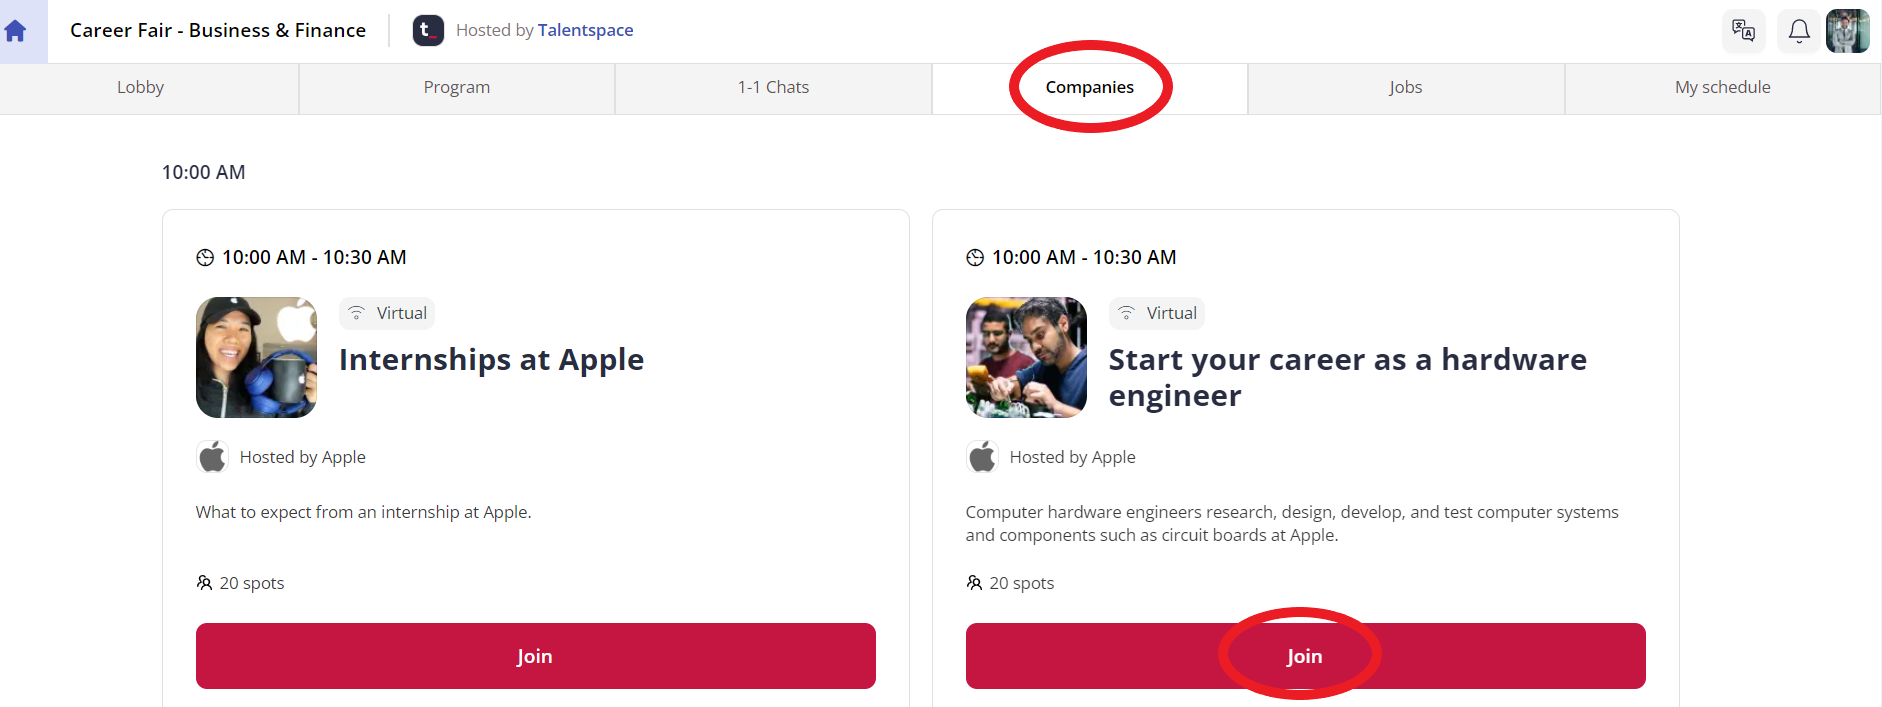Open the Internships at Apple thumbnail
This screenshot has height=707, width=1882.
(256, 357)
